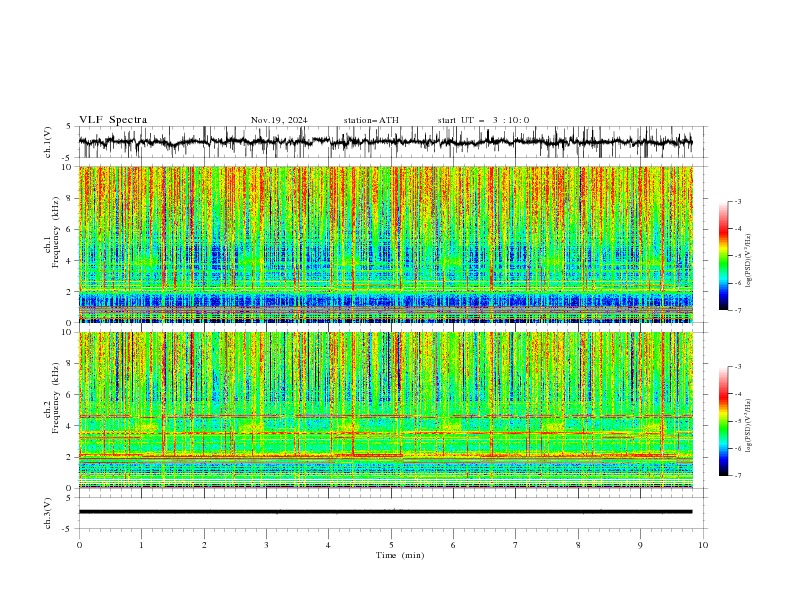792x612 pixels.
Task: Click inside the ch.2 spectrogram panel
Action: point(386,410)
